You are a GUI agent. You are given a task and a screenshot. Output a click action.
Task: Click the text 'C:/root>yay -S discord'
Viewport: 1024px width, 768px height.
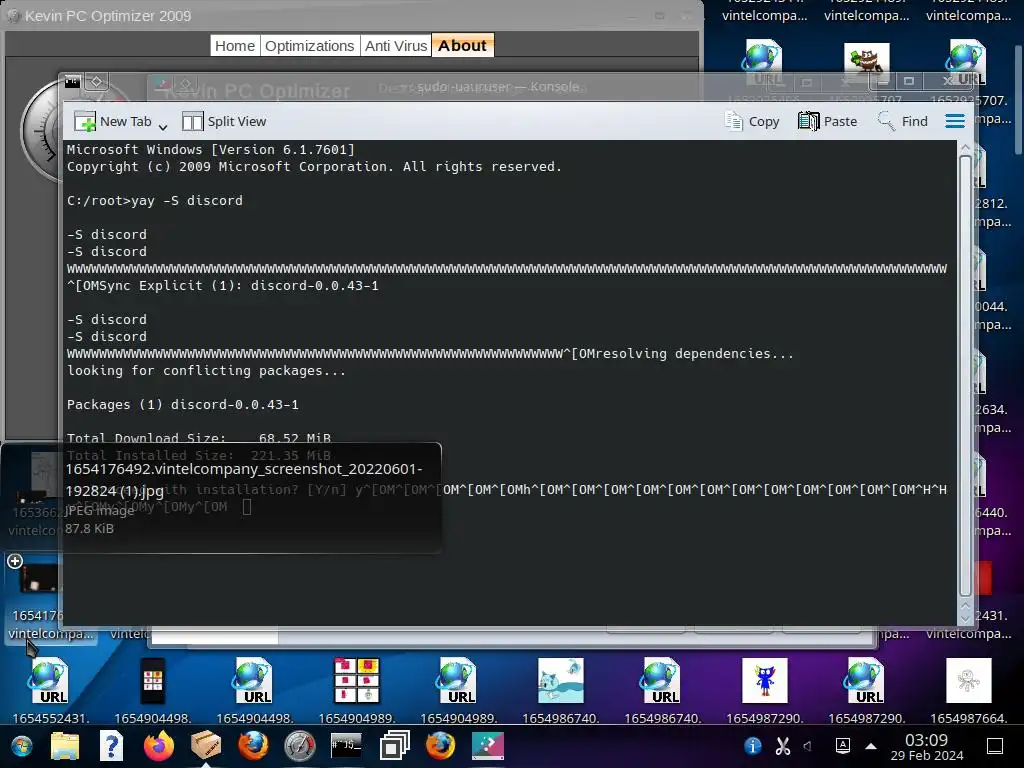154,200
